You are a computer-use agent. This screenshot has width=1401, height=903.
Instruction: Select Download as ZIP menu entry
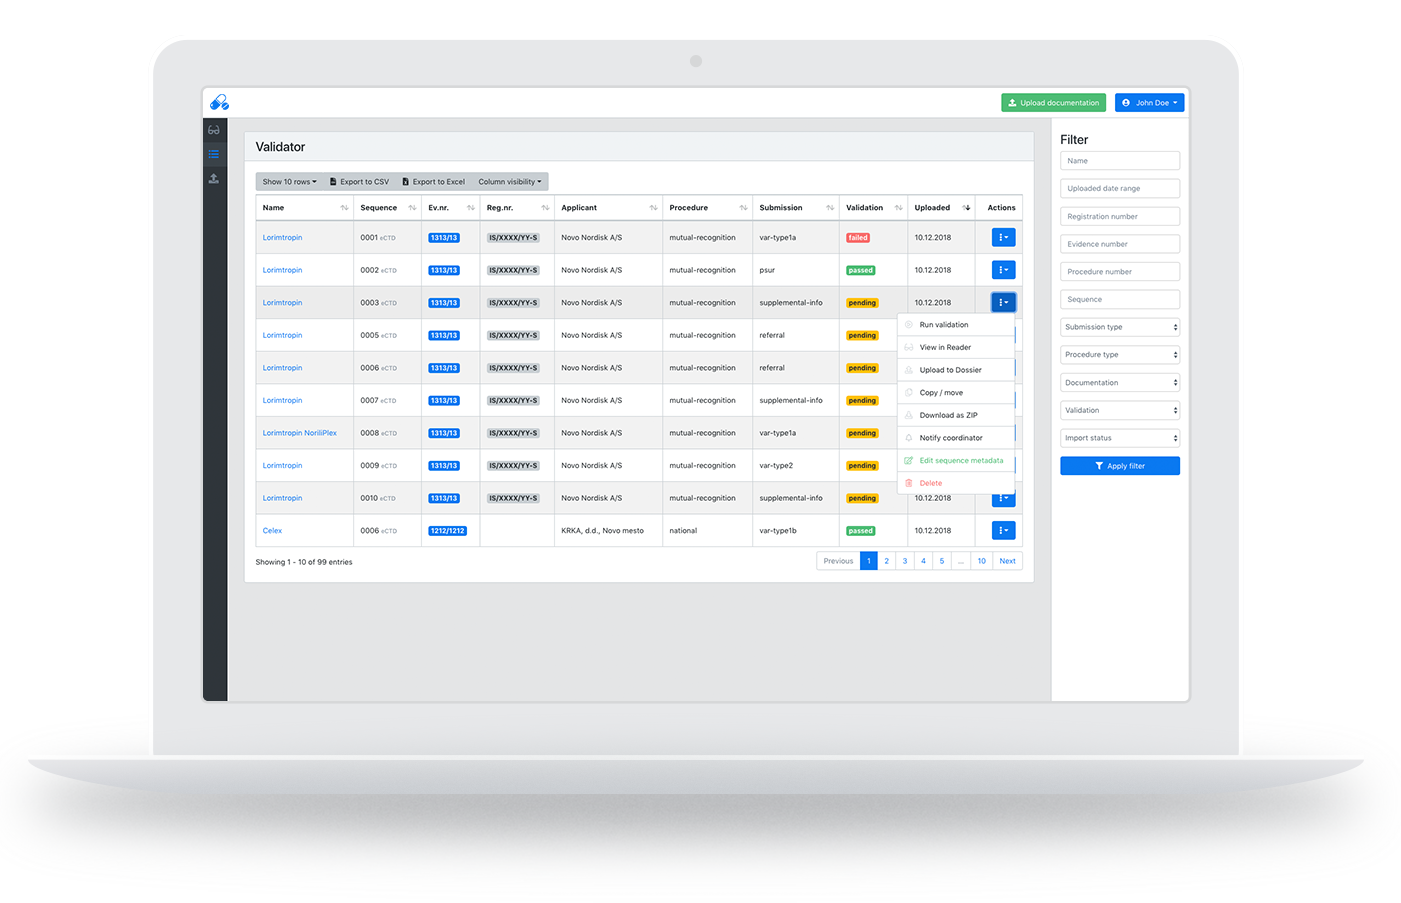[x=948, y=415]
